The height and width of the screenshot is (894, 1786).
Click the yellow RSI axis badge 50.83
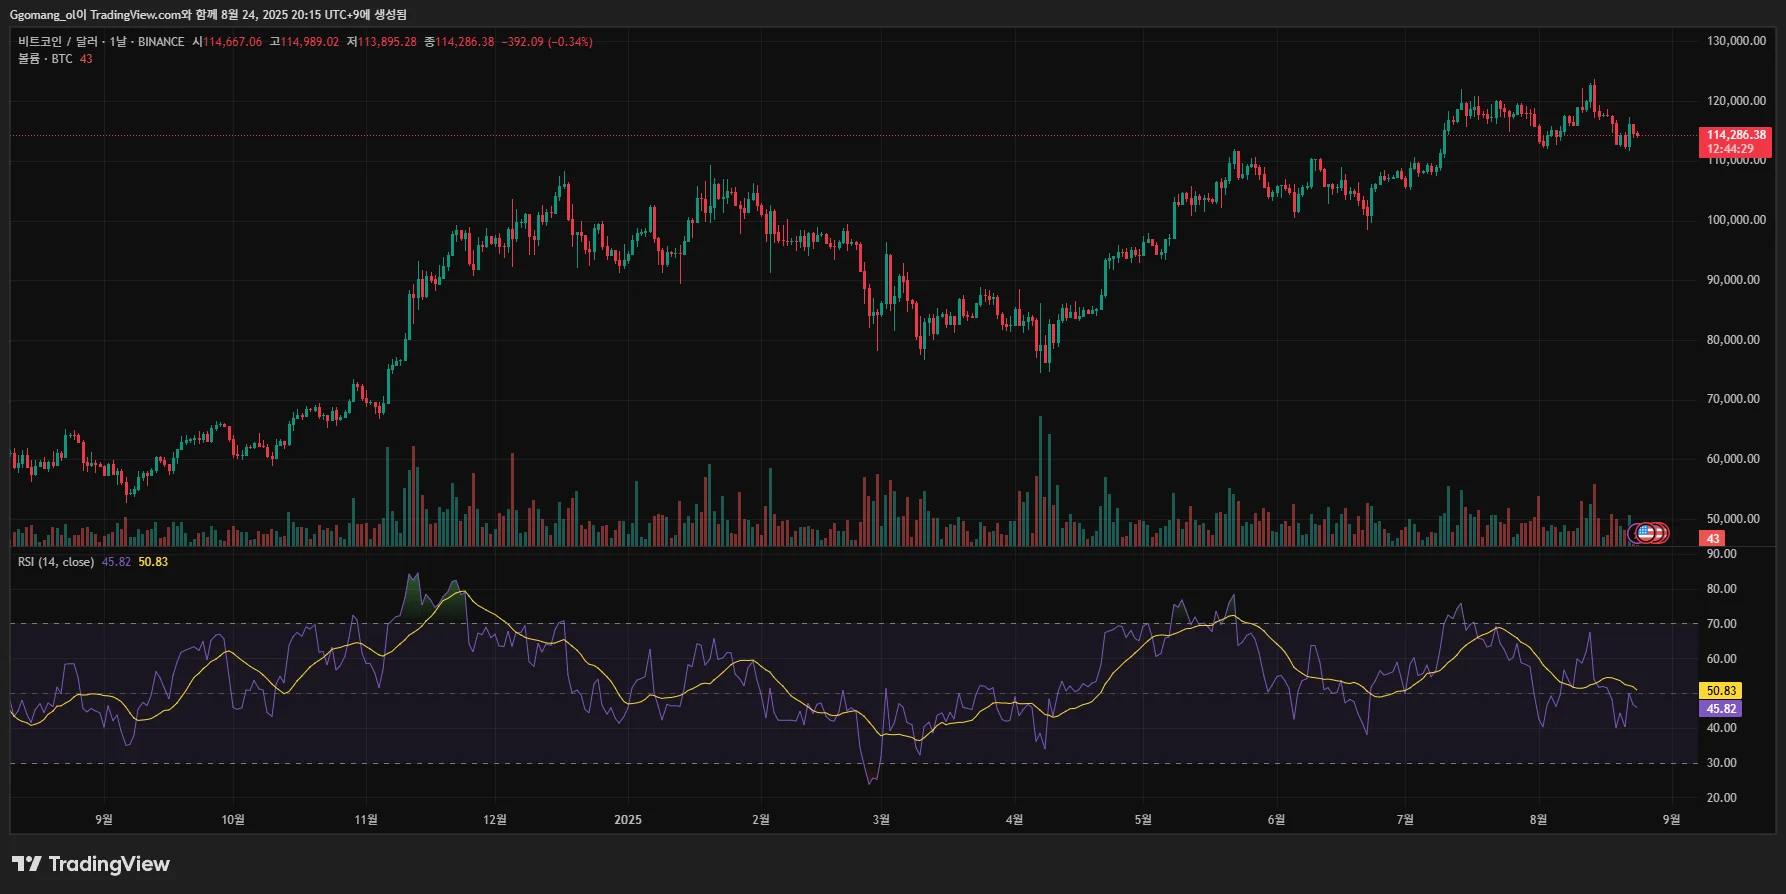point(1721,691)
